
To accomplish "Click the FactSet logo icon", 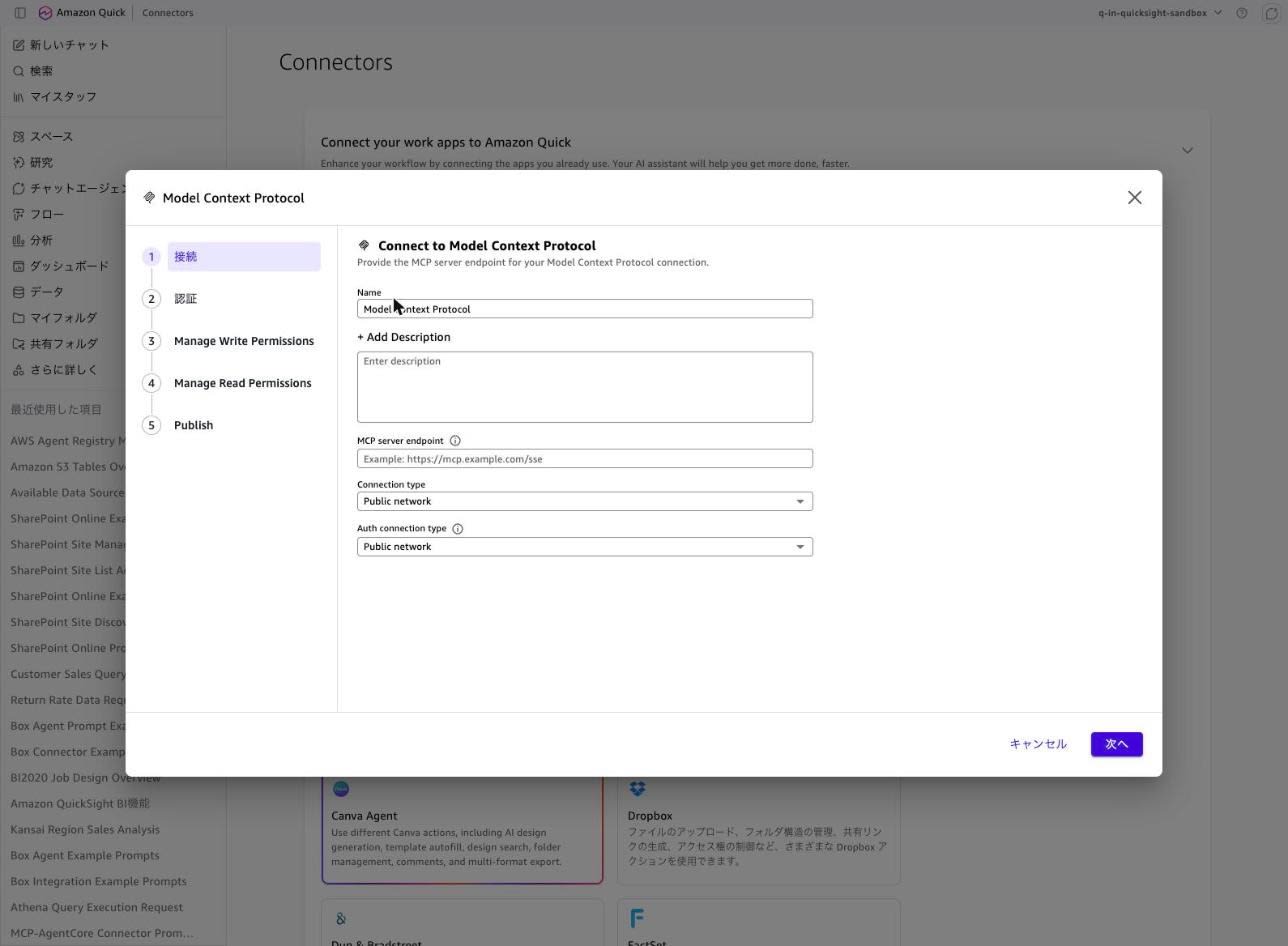I will [637, 918].
